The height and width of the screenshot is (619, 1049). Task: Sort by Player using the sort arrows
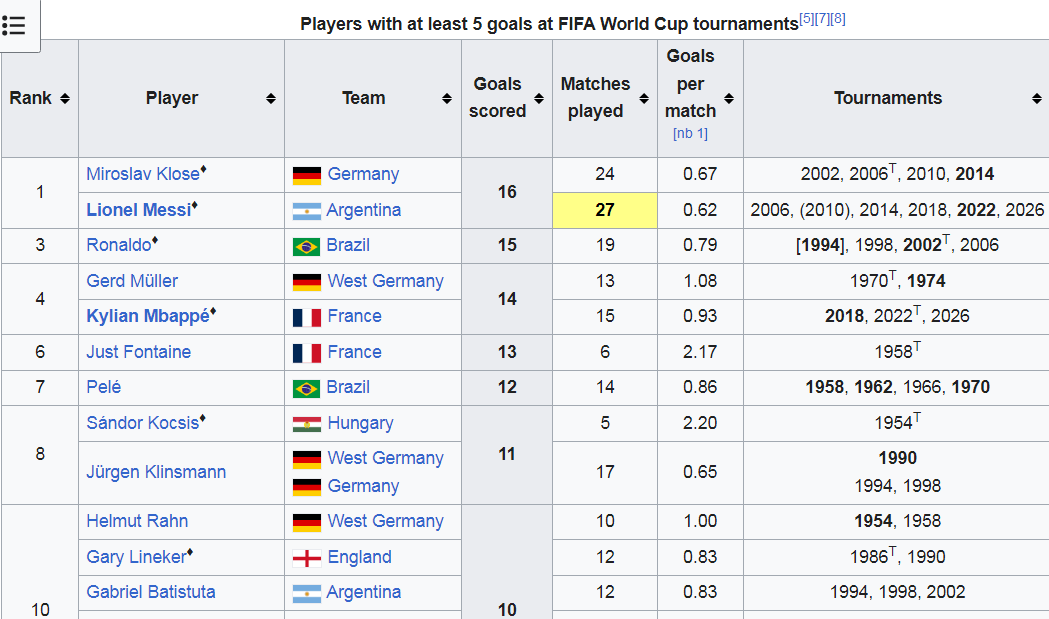pyautogui.click(x=271, y=98)
